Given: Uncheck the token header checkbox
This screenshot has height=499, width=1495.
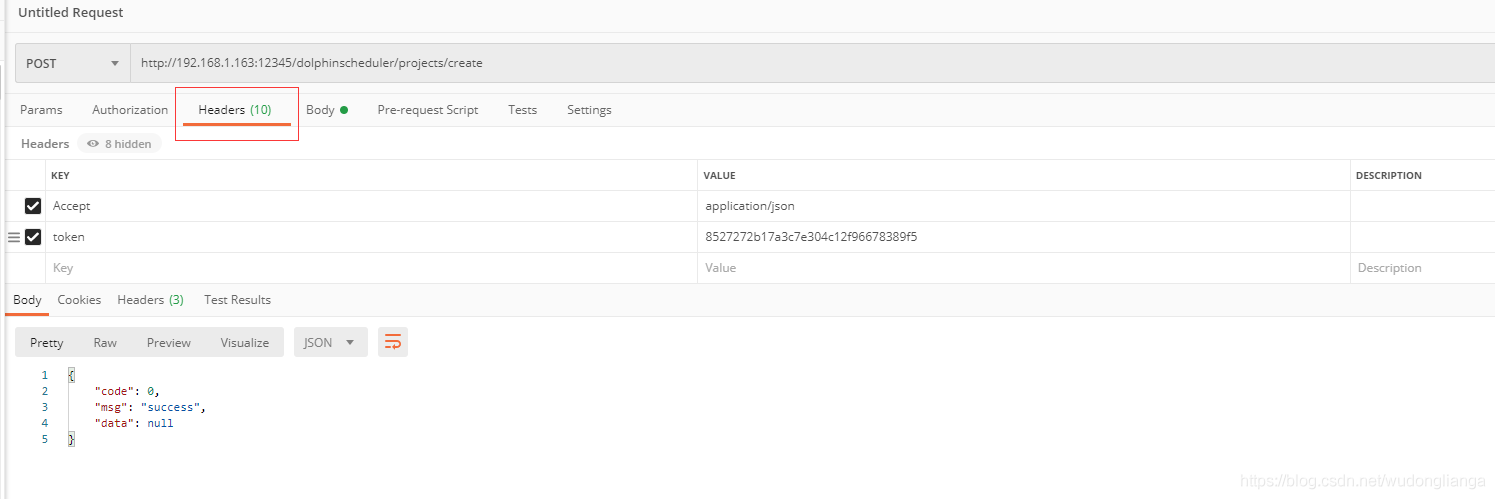Looking at the screenshot, I should [33, 237].
